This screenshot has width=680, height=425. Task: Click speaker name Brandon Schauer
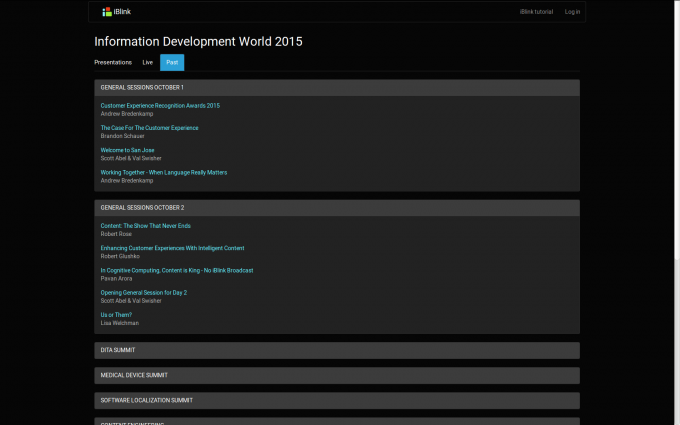point(122,136)
